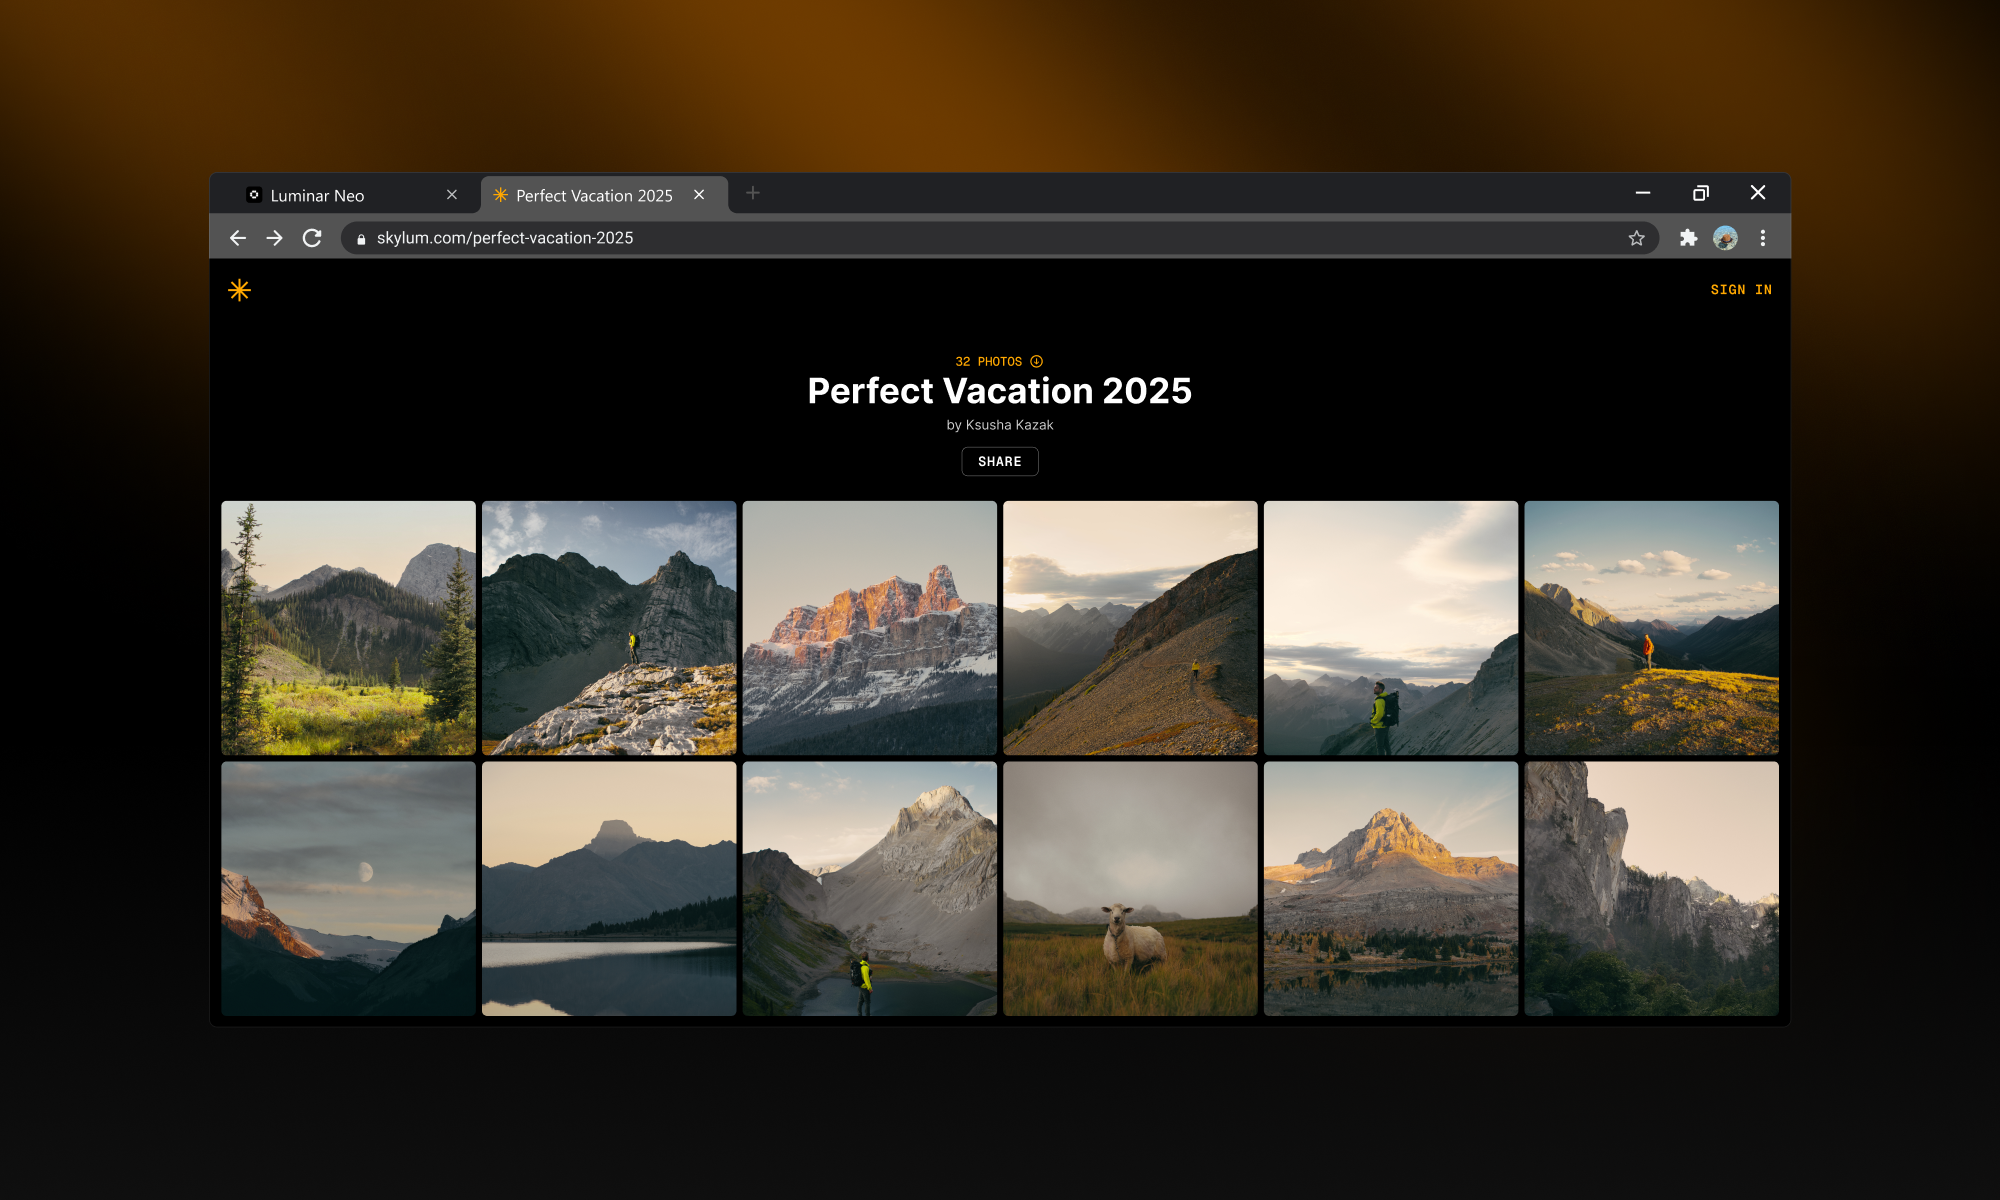Reload the current page
This screenshot has height=1200, width=2000.
pyautogui.click(x=312, y=238)
